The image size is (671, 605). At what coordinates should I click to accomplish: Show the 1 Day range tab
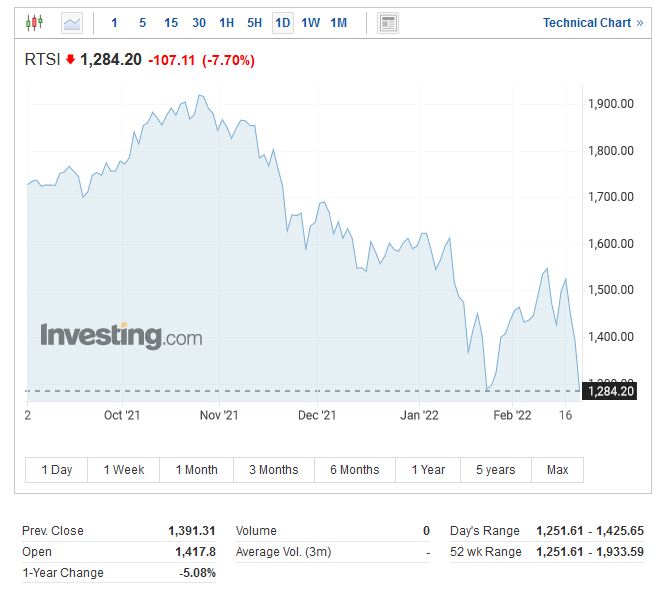coord(57,470)
